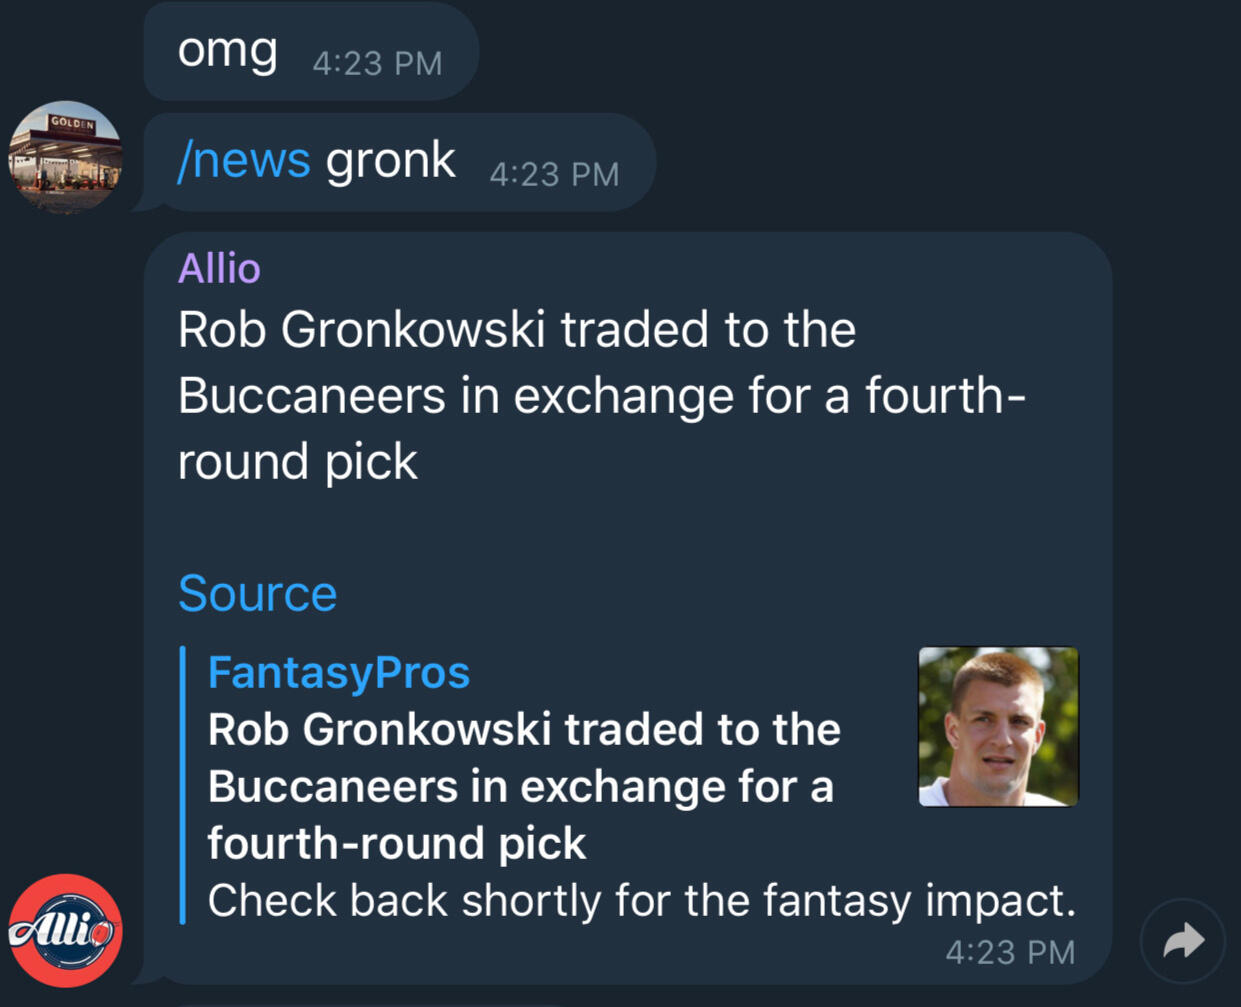Open the Golden gas station user avatar
The image size is (1241, 1007).
point(66,156)
